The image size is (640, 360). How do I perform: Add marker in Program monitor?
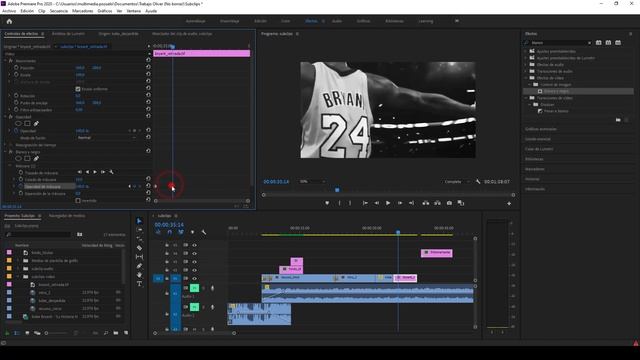click(x=327, y=203)
